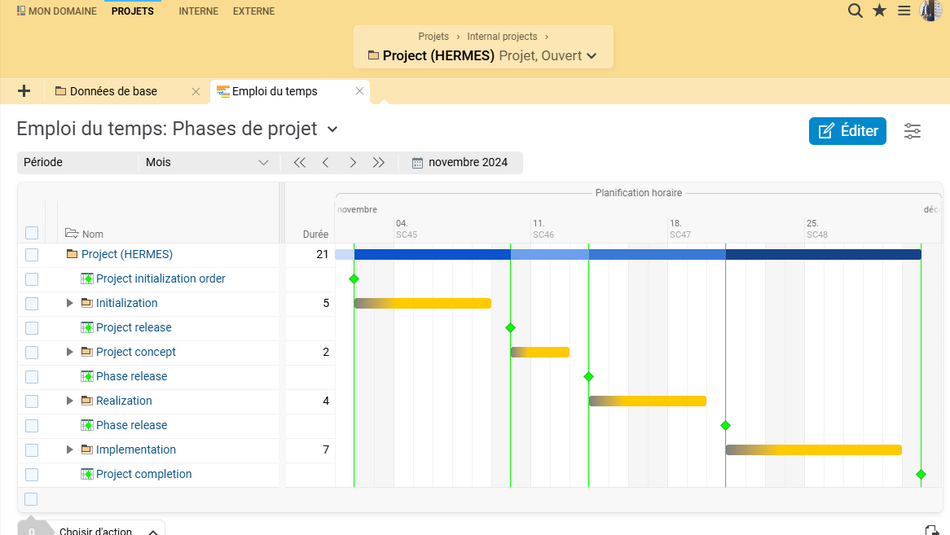Go to next period arrow
This screenshot has width=950, height=535.
tap(353, 162)
